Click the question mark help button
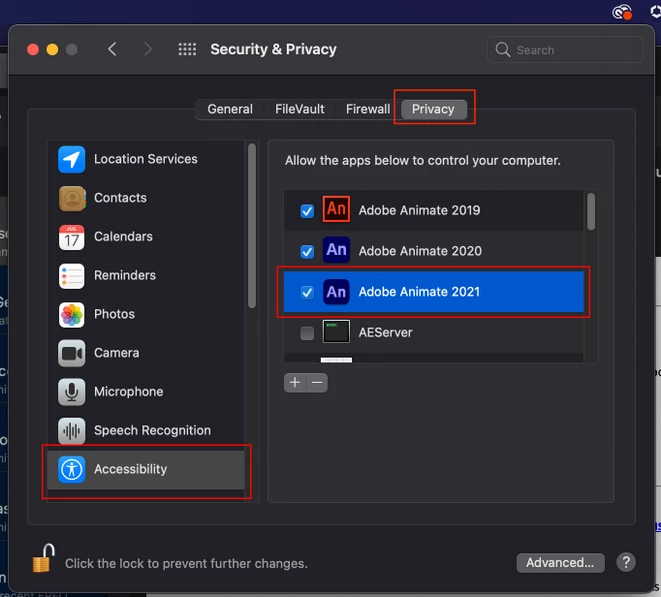Viewport: 661px width, 597px height. click(626, 562)
